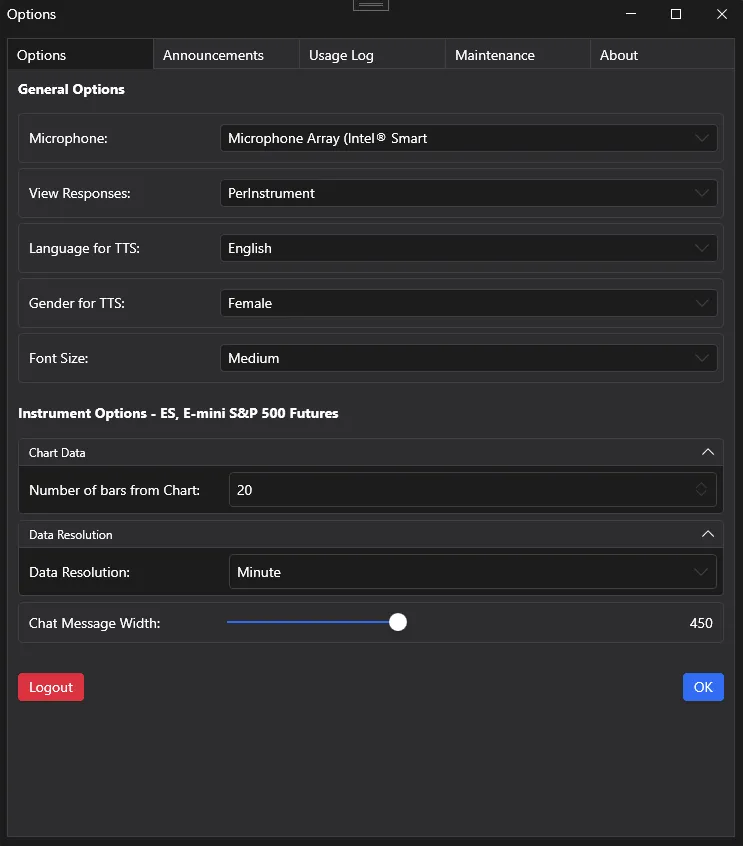Confirm settings with the OK button

703,687
